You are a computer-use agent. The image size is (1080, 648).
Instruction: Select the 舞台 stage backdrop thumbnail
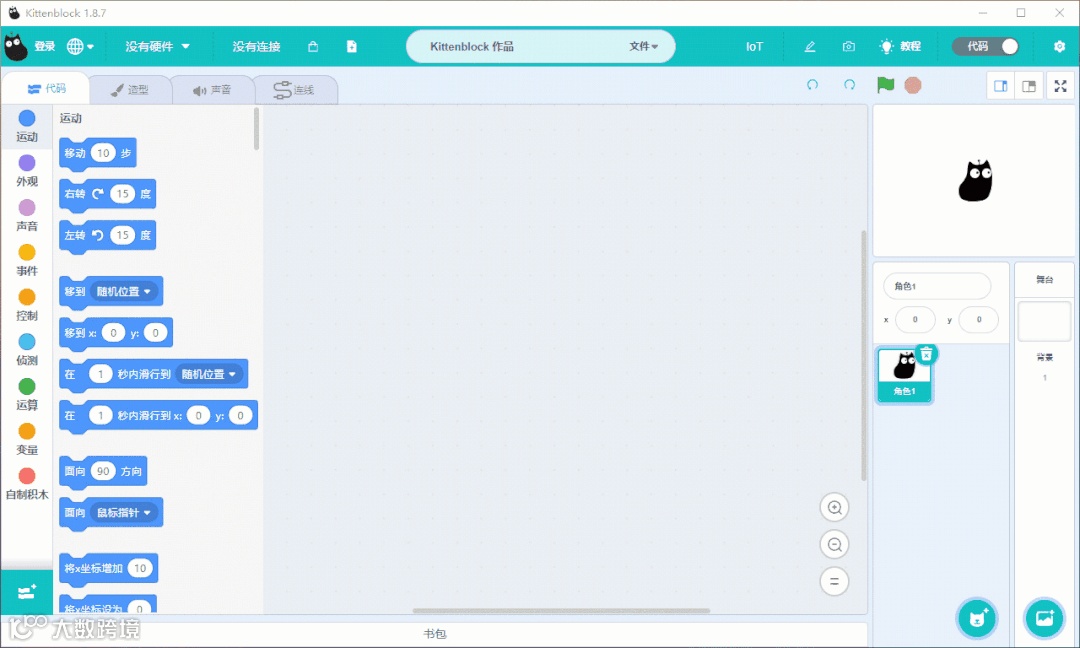click(1044, 321)
